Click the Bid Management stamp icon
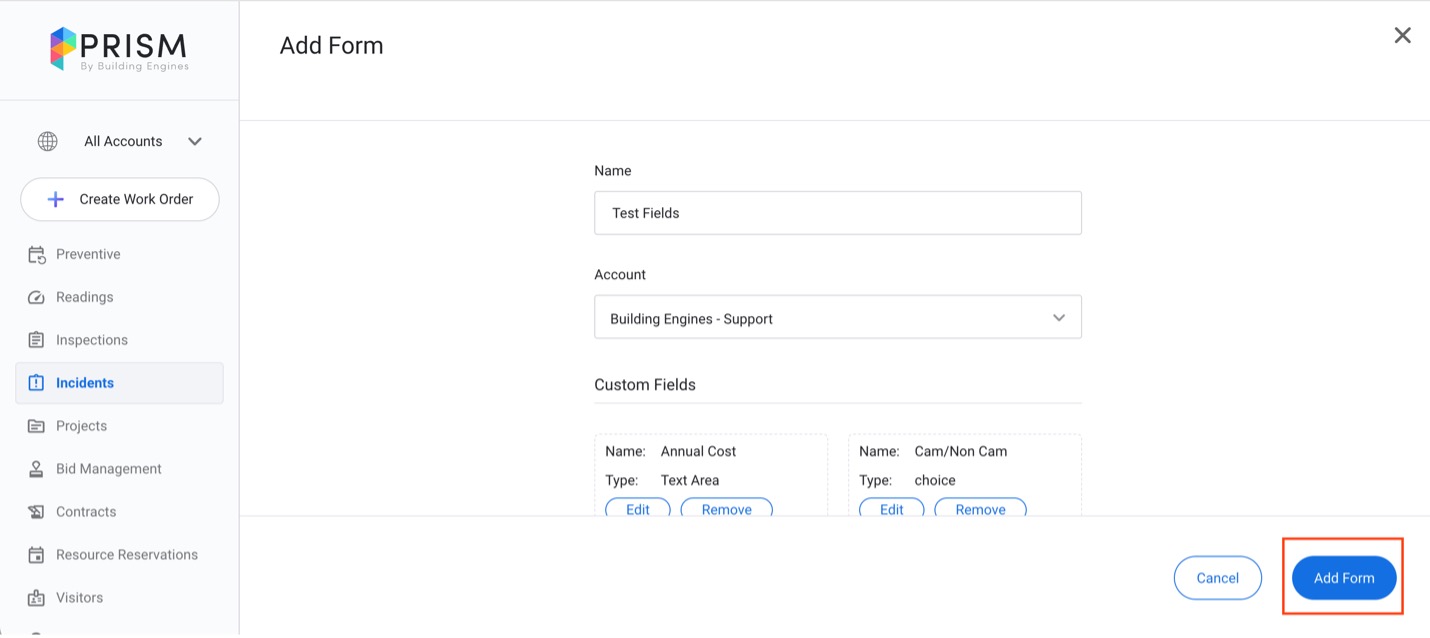 [37, 469]
